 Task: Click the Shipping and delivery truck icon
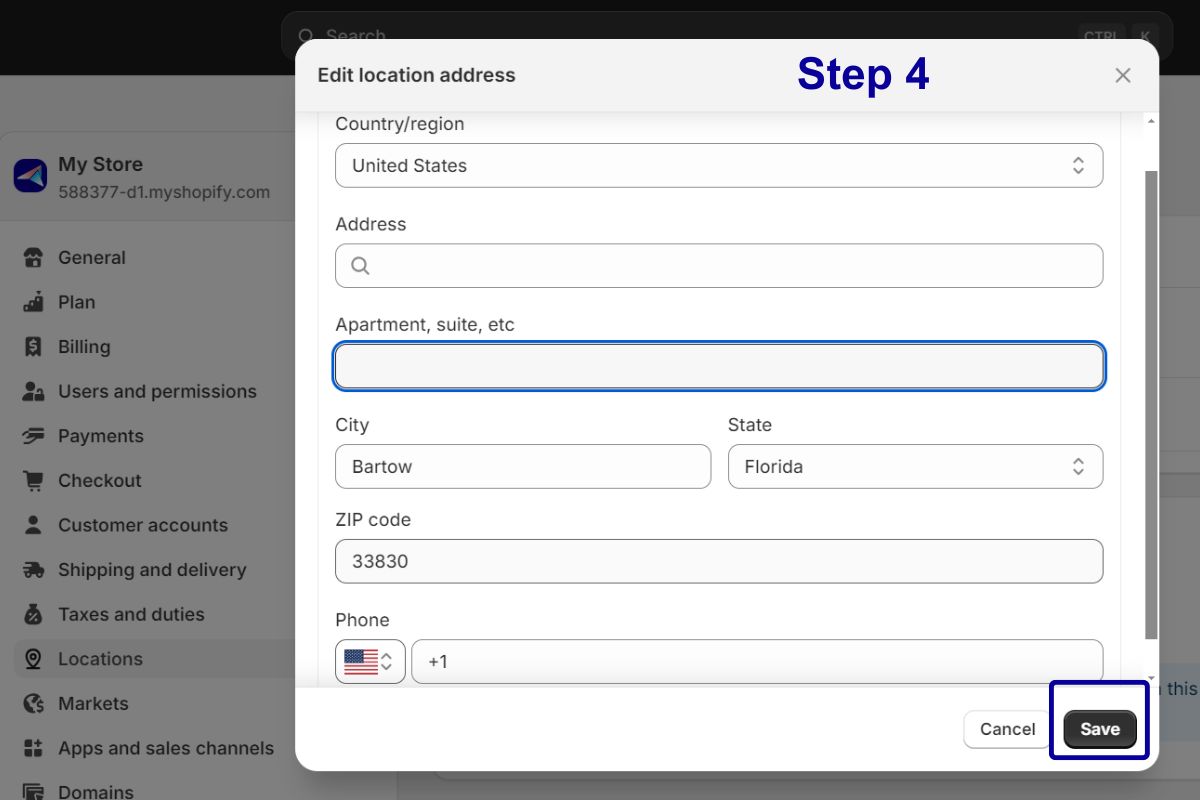33,570
